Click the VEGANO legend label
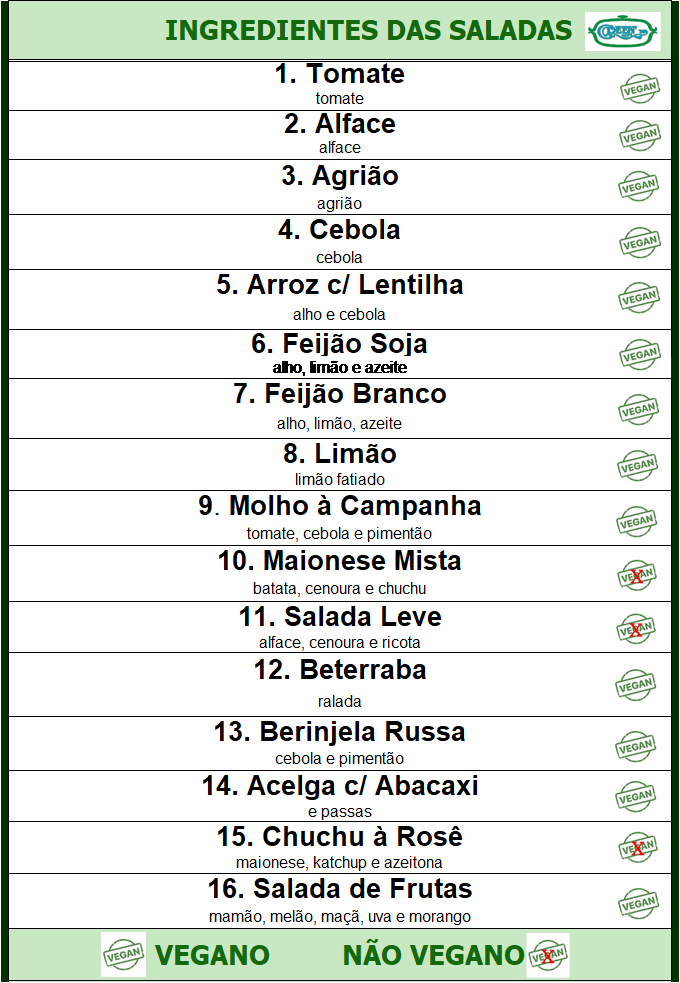Image resolution: width=680 pixels, height=983 pixels. coord(213,955)
